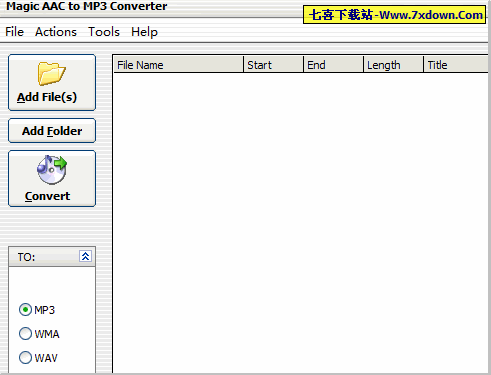491x375 pixels.
Task: Collapse the TO: panel chevron
Action: (85, 256)
